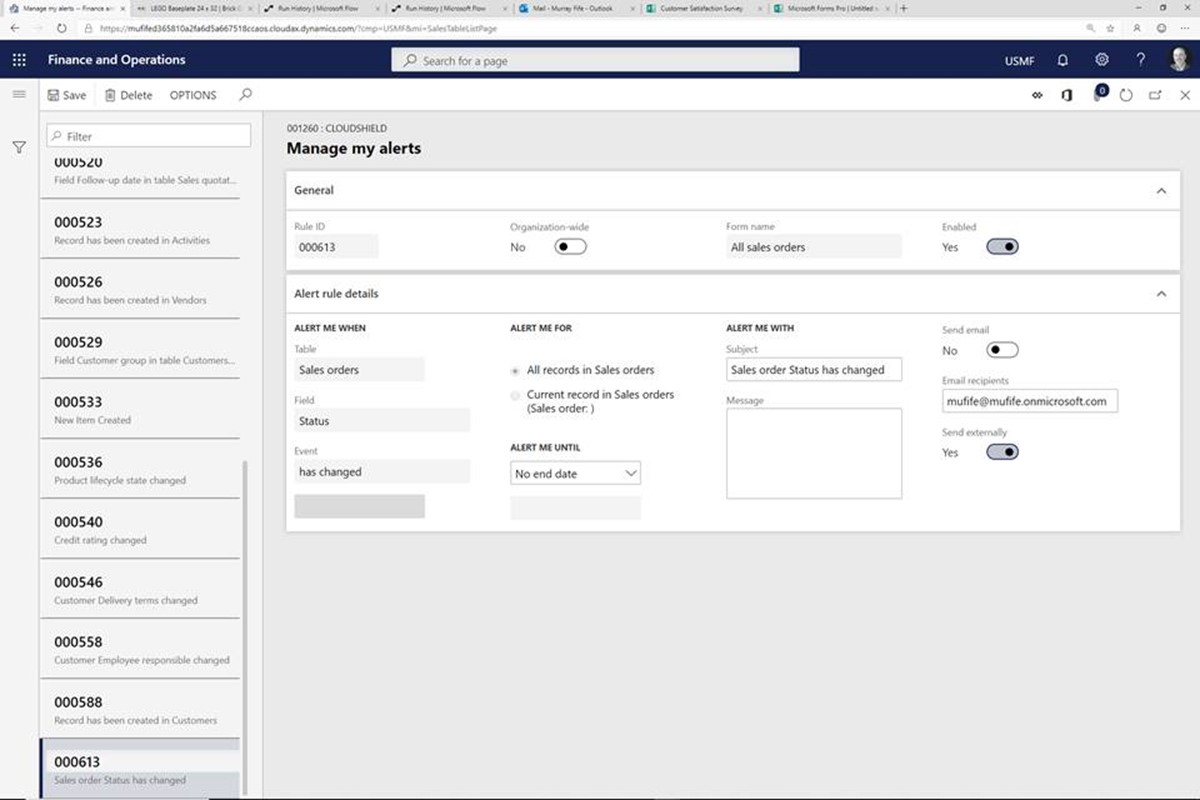Open the OPTIONS menu
This screenshot has height=800, width=1200.
point(193,95)
